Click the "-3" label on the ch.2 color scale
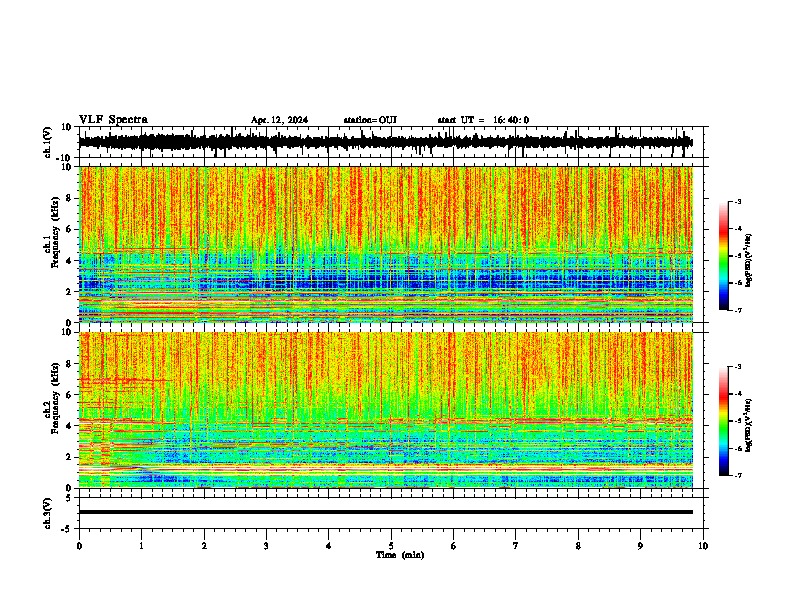This screenshot has width=792, height=612. click(x=738, y=367)
